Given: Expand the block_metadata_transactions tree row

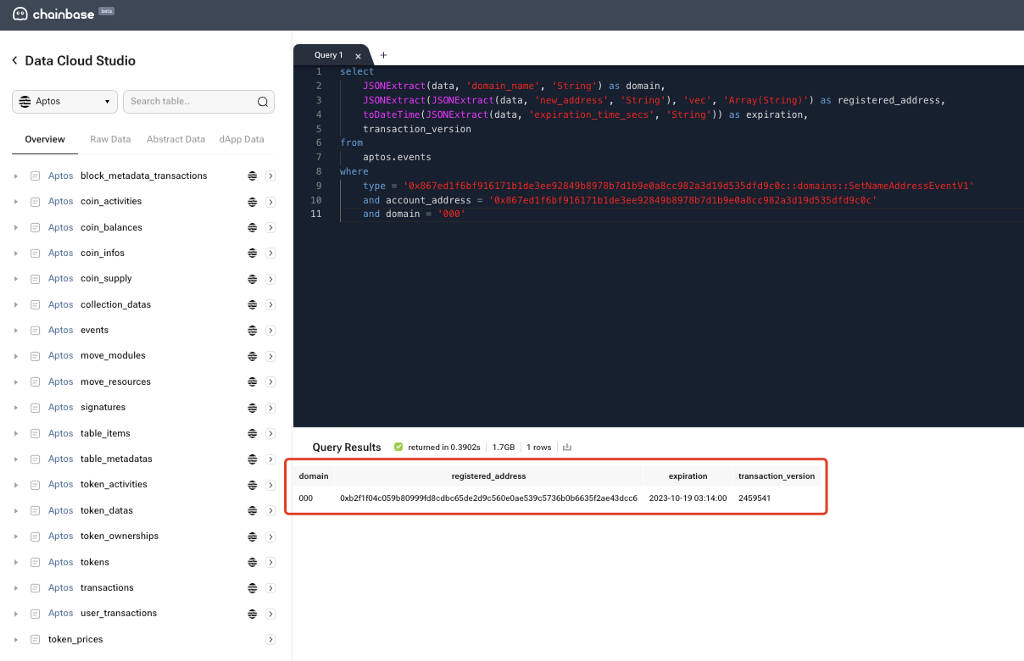Looking at the screenshot, I should 16,176.
